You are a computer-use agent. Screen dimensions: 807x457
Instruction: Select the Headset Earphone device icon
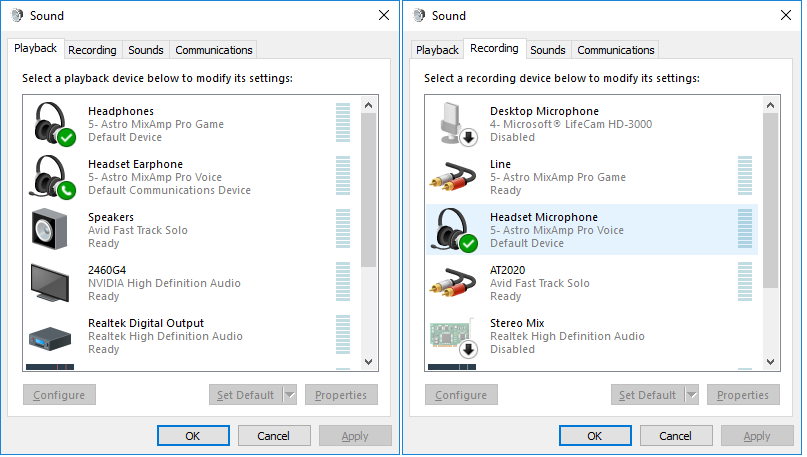coord(53,177)
